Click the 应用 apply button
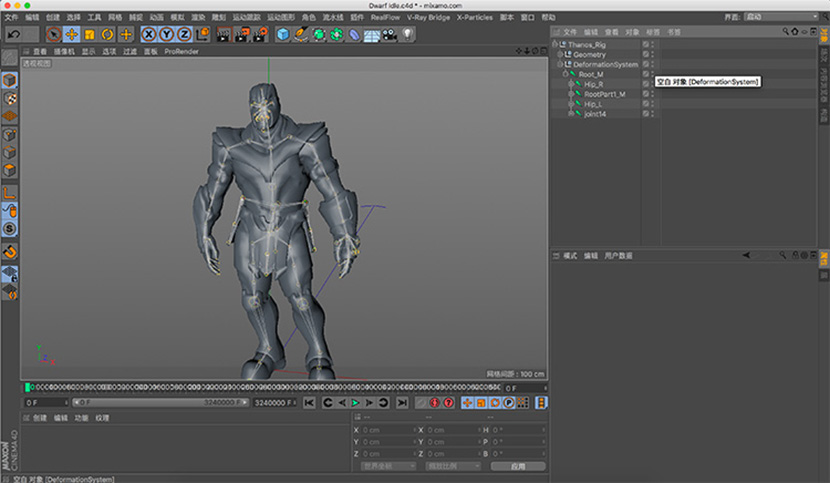The height and width of the screenshot is (483, 830). coord(518,467)
